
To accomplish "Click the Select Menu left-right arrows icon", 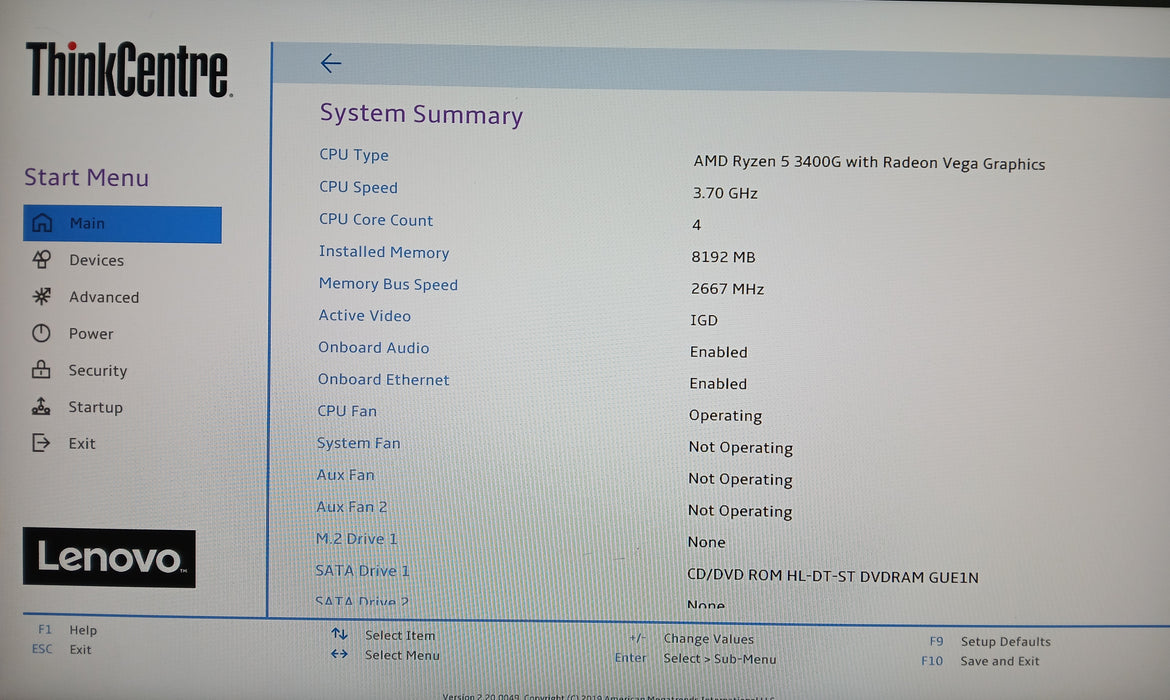I will 340,654.
